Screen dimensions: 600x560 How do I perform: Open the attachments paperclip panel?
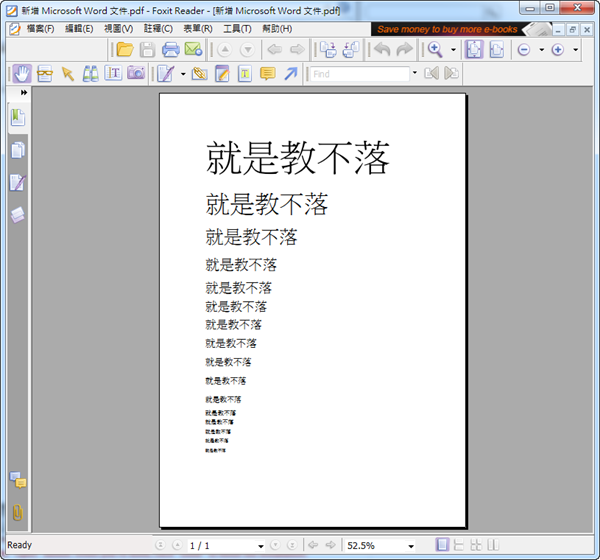[x=17, y=512]
